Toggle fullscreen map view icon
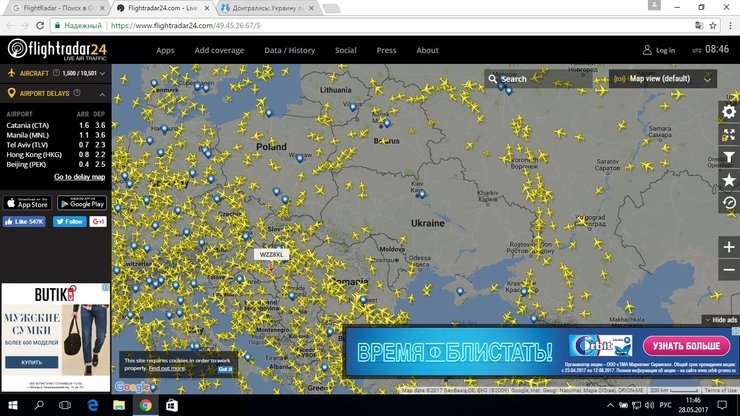The width and height of the screenshot is (740, 416). point(728,134)
